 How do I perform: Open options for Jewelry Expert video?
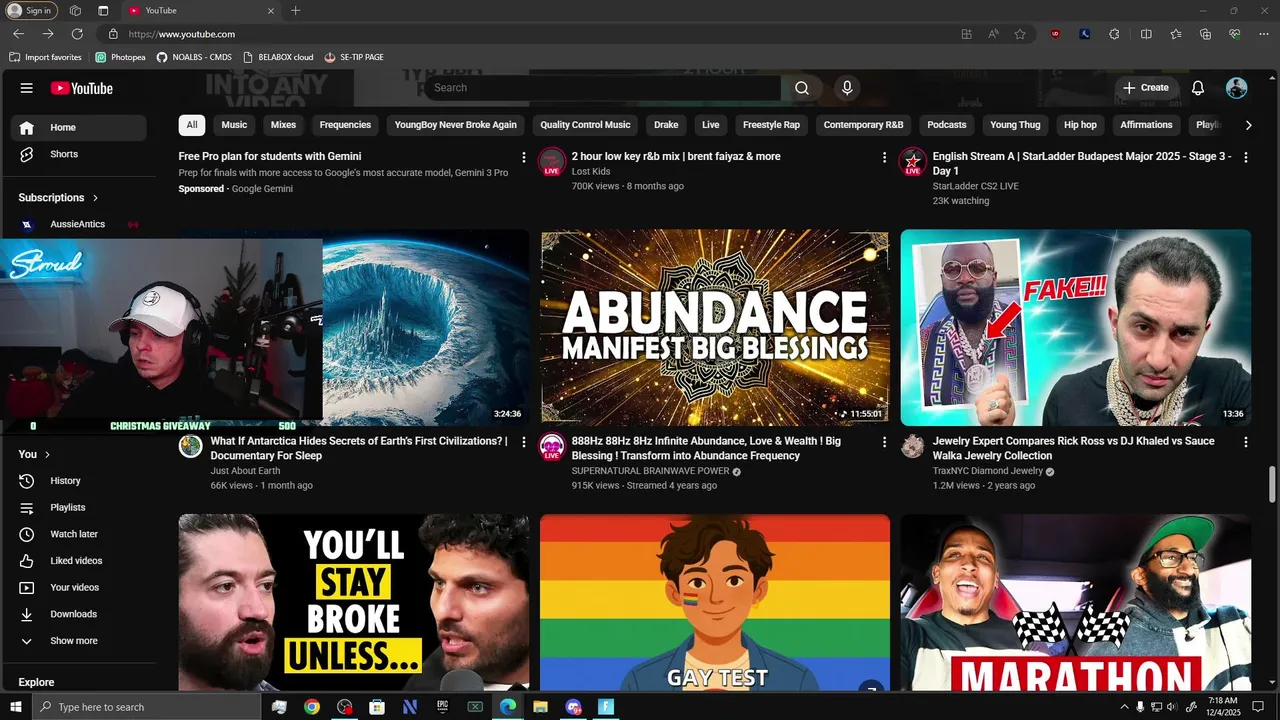[x=1245, y=442]
